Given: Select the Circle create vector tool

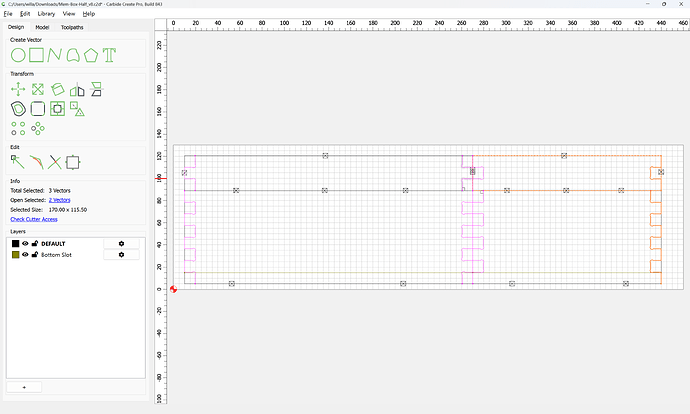Looking at the screenshot, I should [x=18, y=55].
